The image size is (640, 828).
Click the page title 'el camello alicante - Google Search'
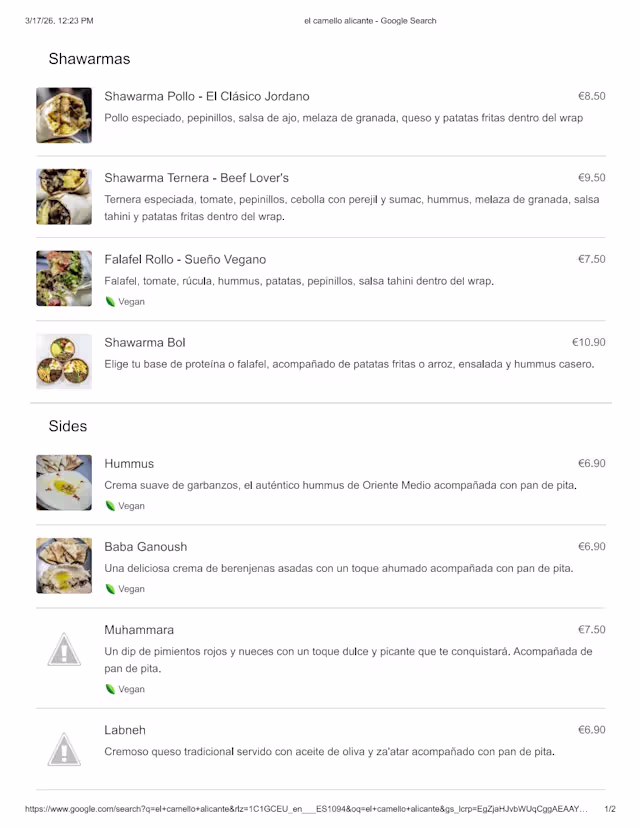370,21
